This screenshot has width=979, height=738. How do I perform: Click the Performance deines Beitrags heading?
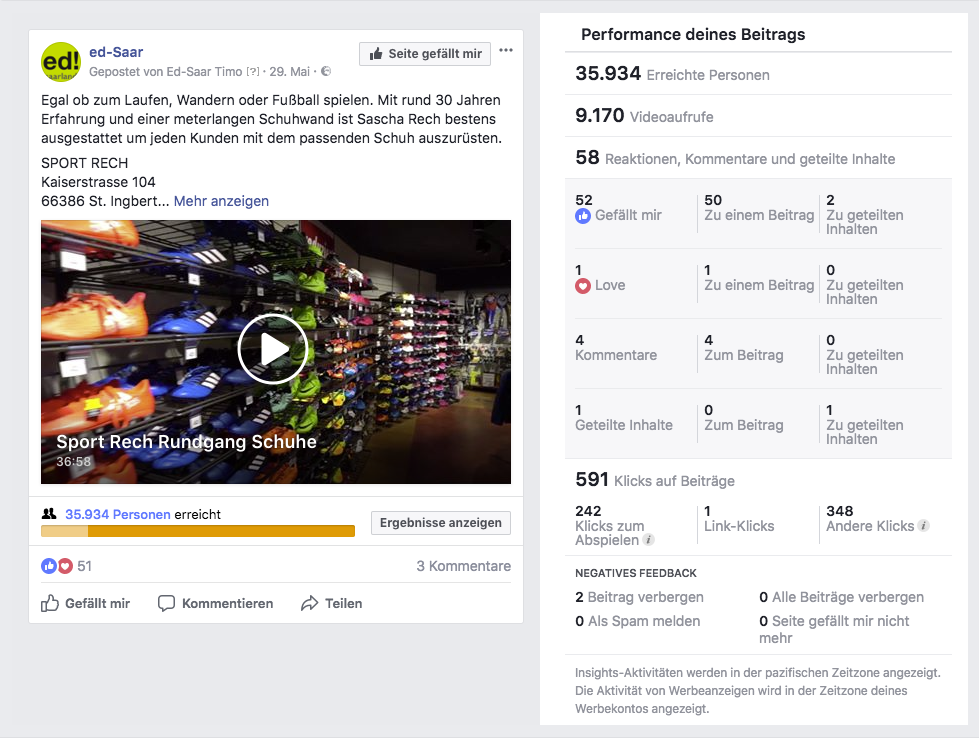tap(693, 34)
